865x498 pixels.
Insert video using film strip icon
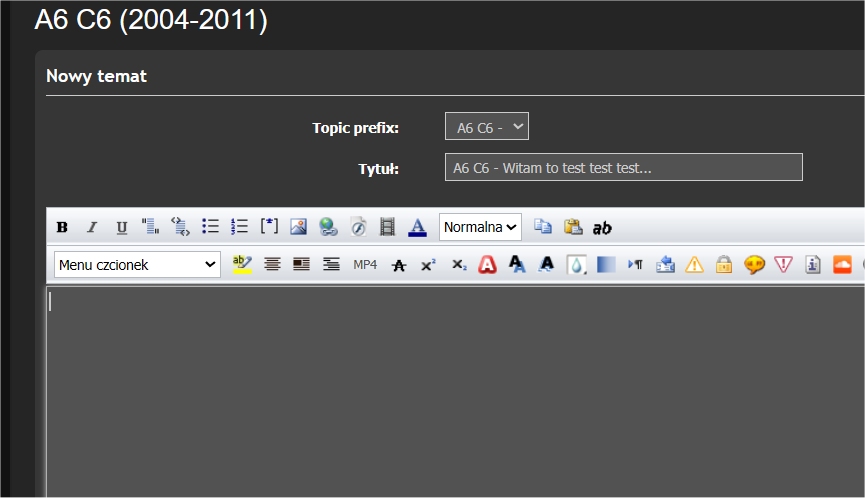tap(387, 227)
